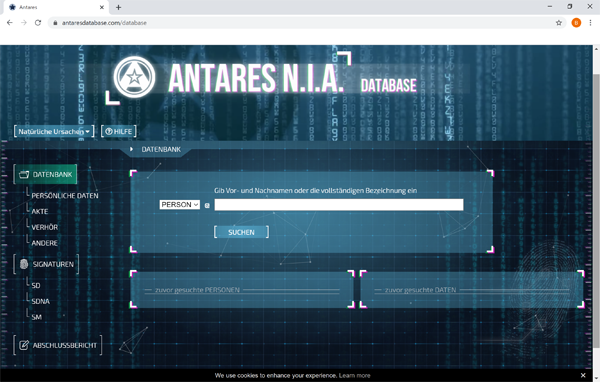
Task: Follow the Learn more cookie link
Action: click(354, 375)
